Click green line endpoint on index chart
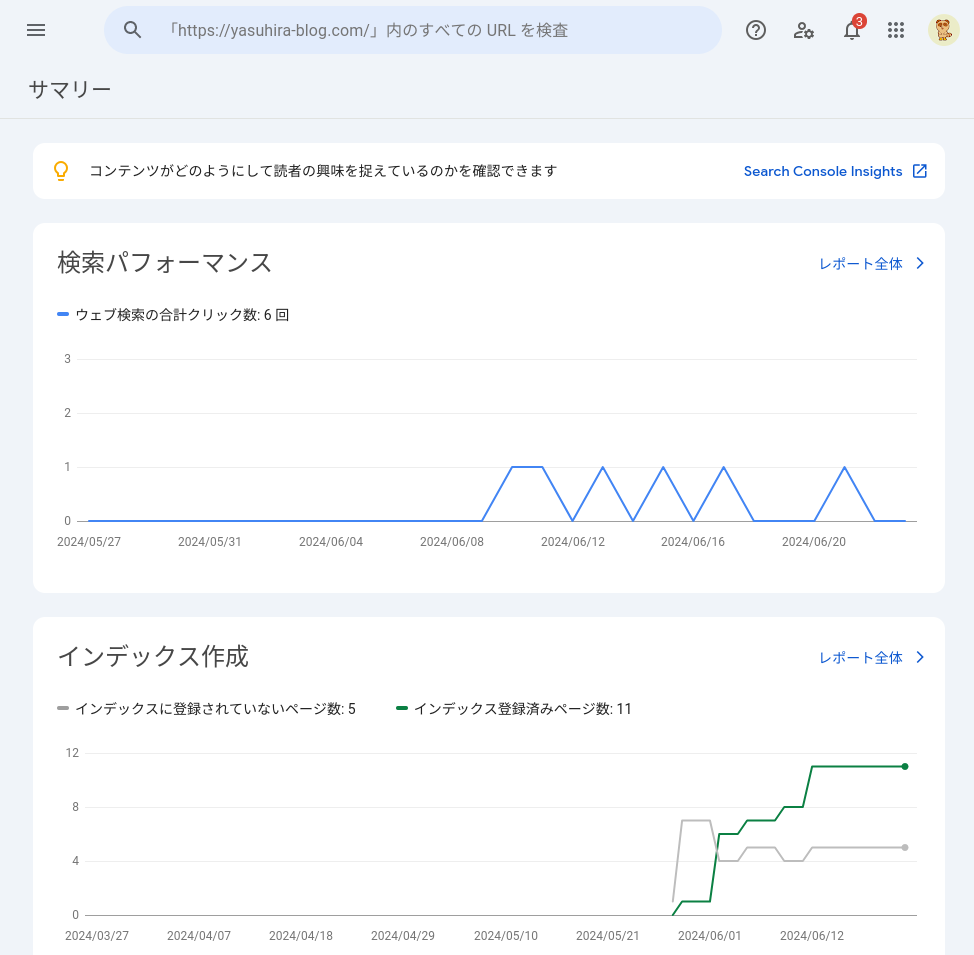The height and width of the screenshot is (955, 974). 905,766
